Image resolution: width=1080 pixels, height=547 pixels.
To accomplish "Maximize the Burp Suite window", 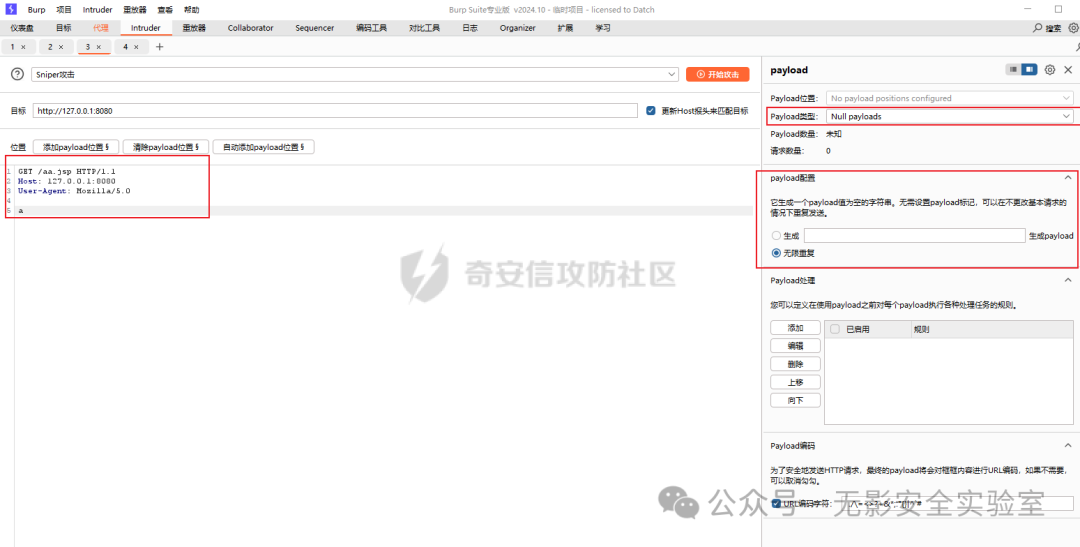I will (x=1058, y=10).
